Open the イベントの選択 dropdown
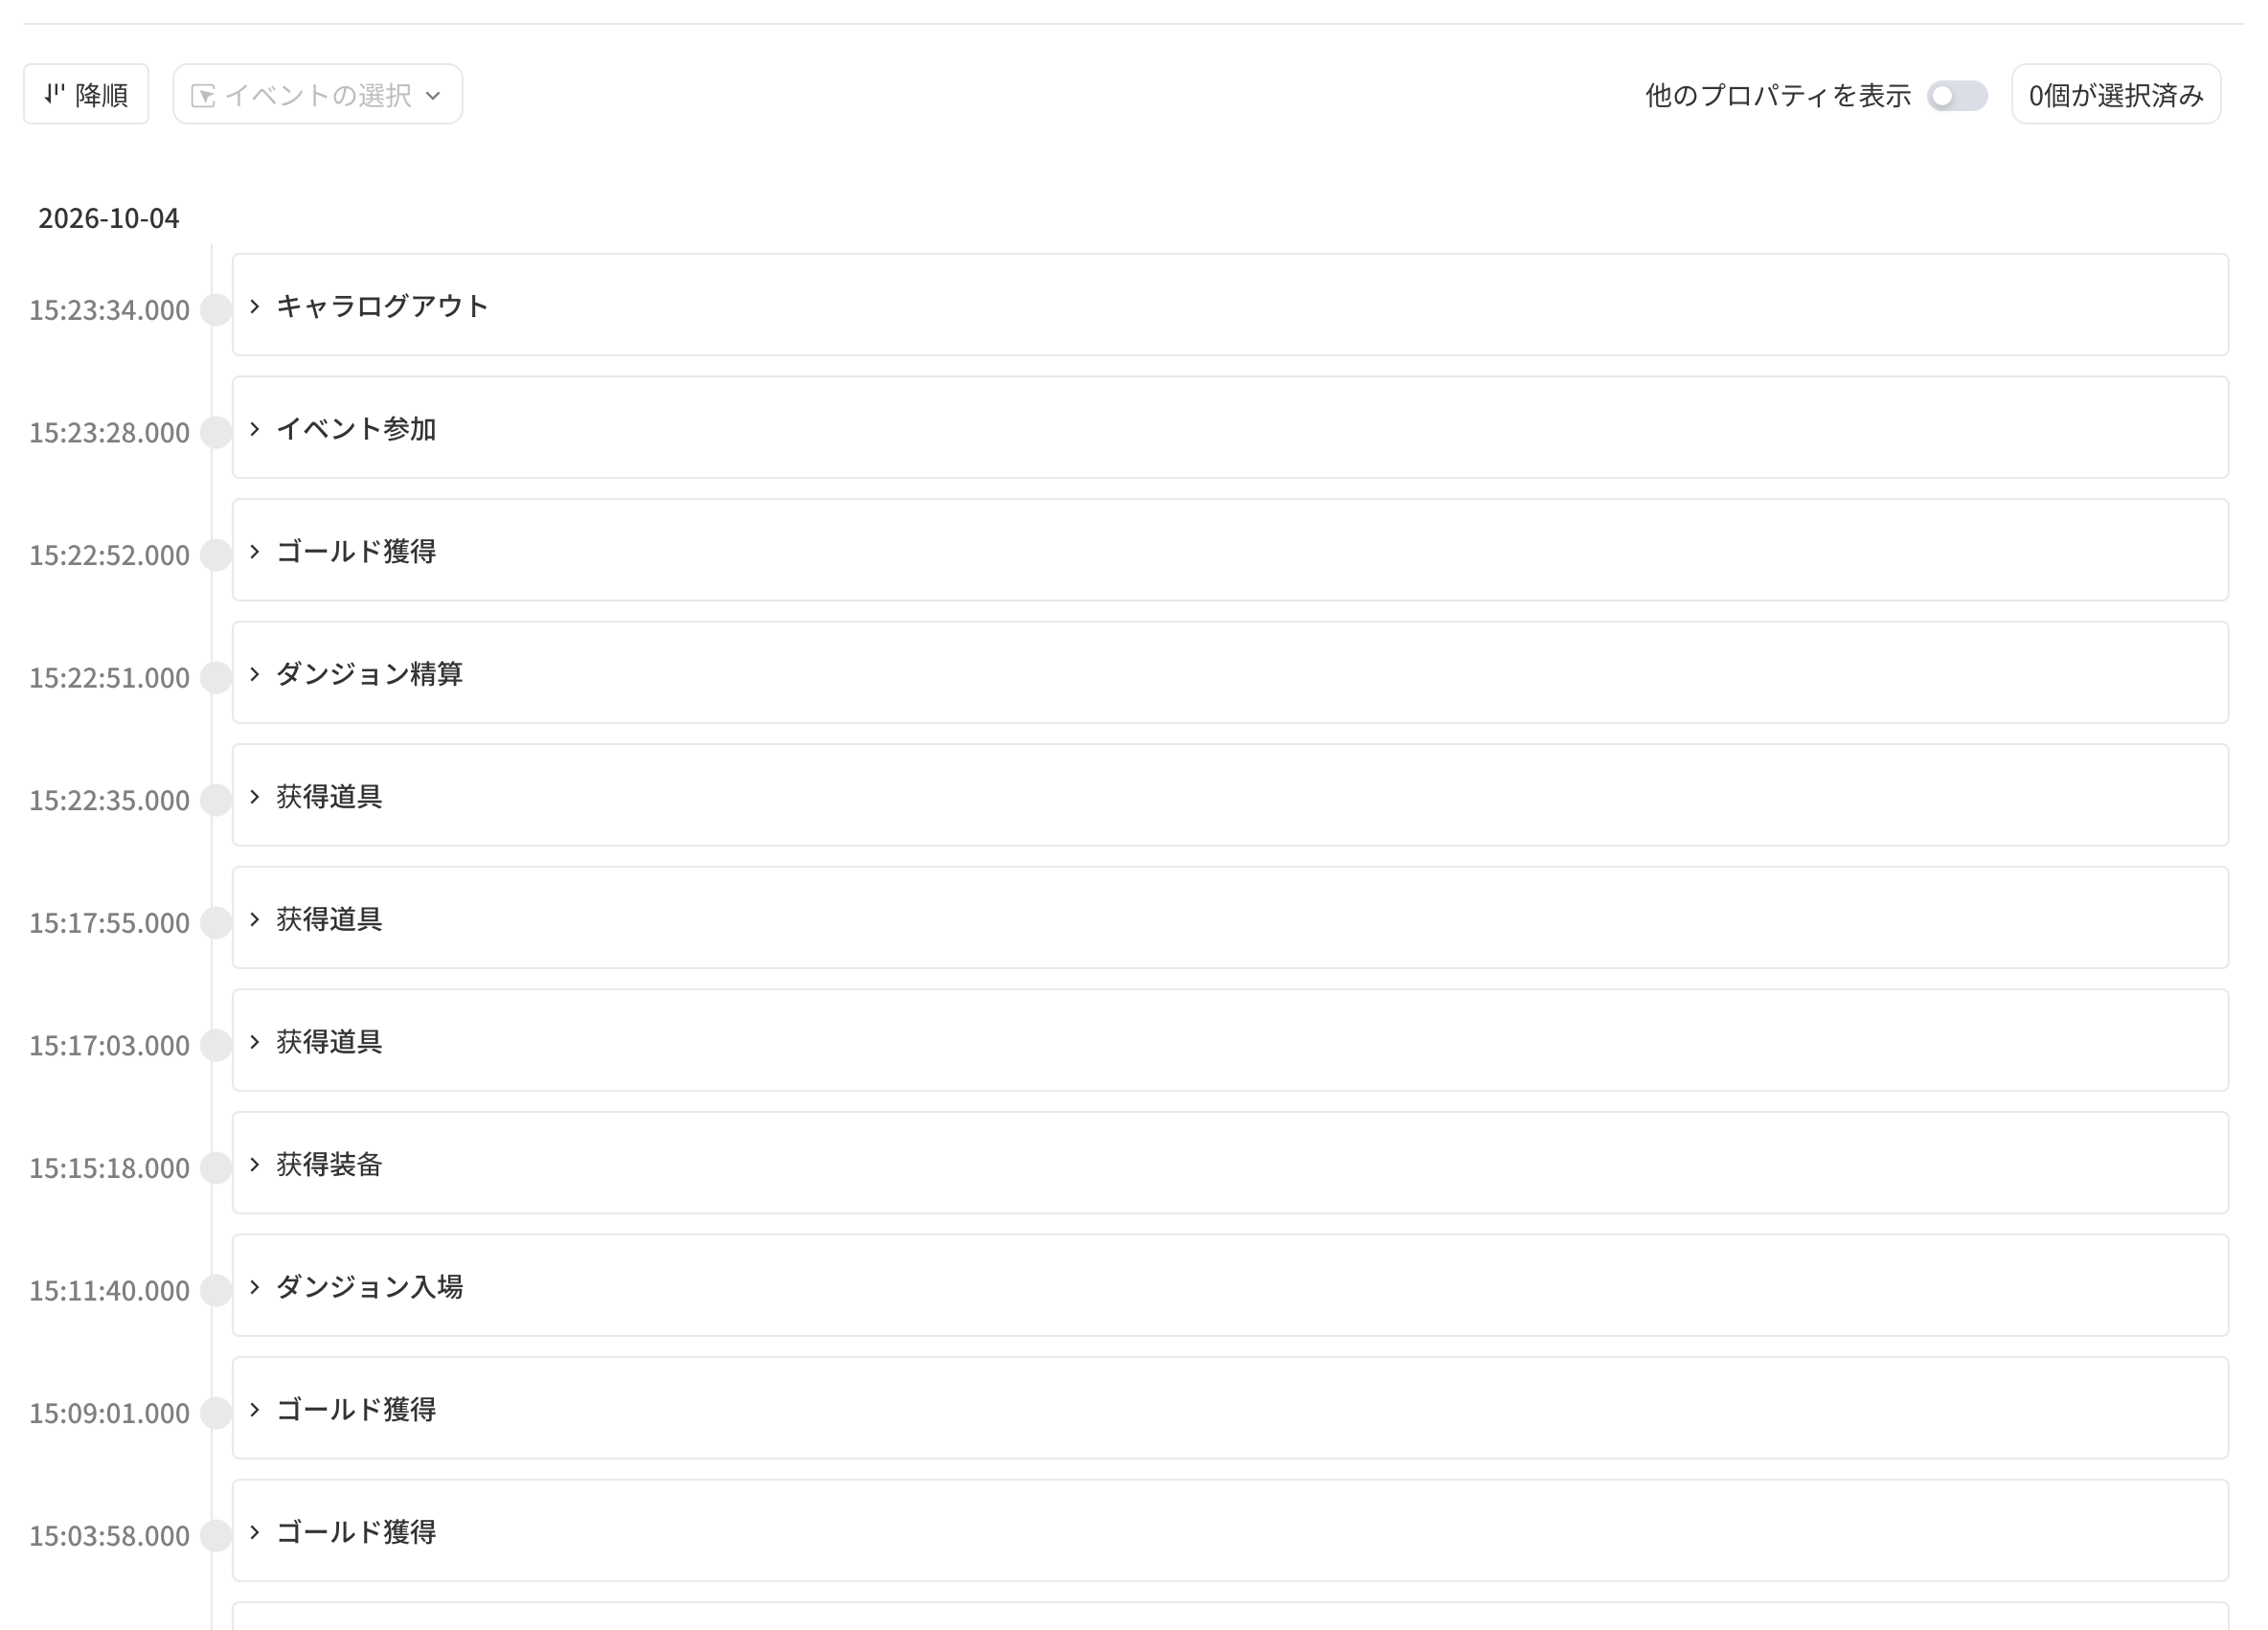The height and width of the screenshot is (1630, 2268). tap(317, 94)
